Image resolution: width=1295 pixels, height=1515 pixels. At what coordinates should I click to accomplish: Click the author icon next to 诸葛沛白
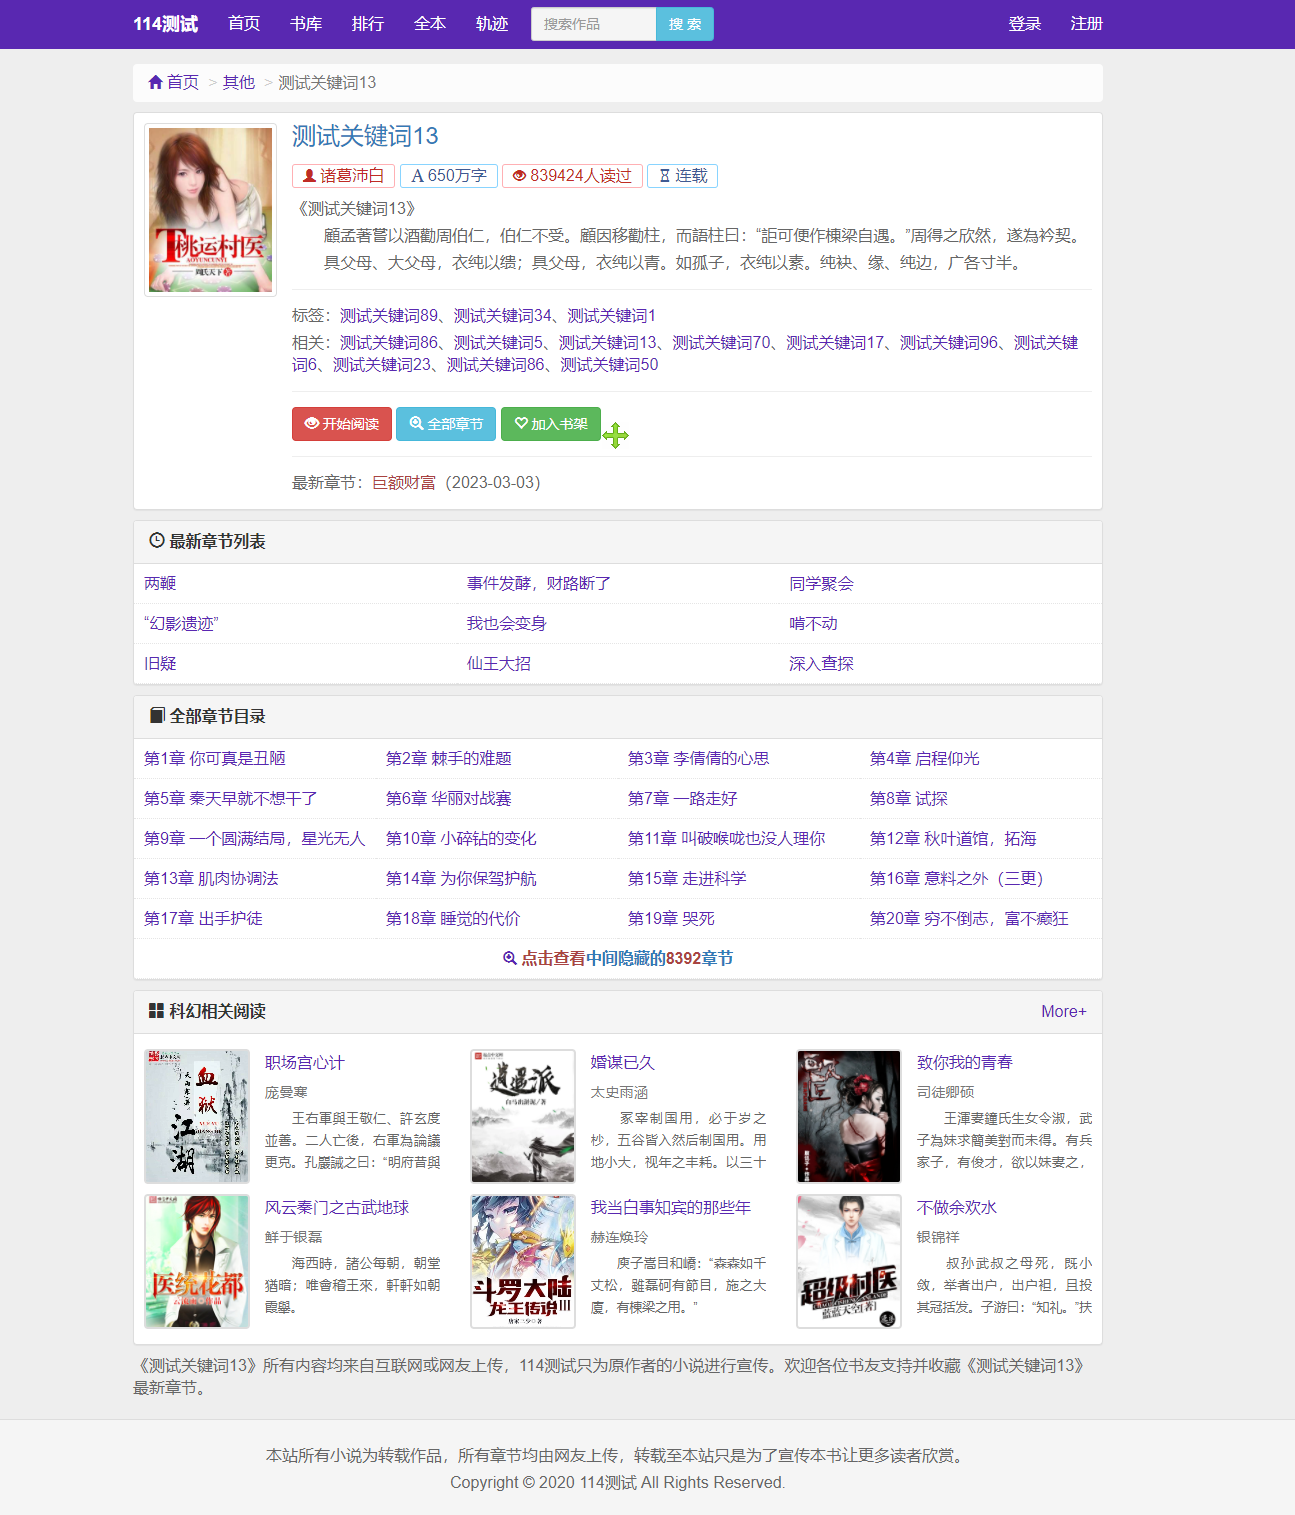point(310,176)
